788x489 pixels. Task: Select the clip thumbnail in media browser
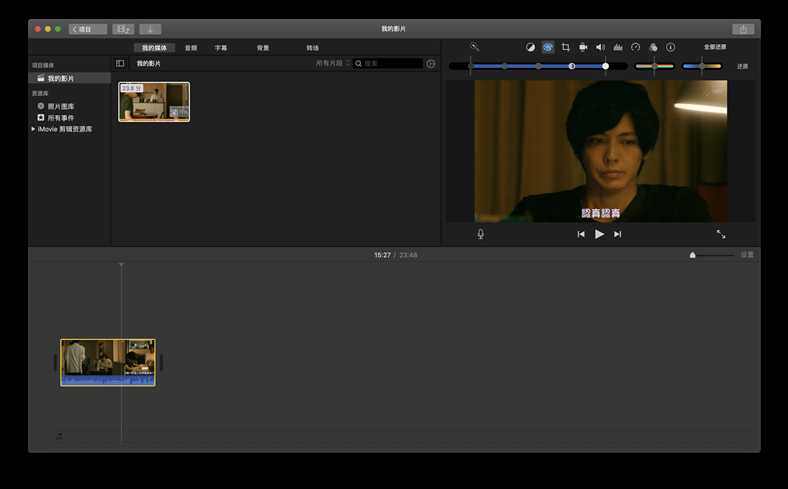click(154, 102)
